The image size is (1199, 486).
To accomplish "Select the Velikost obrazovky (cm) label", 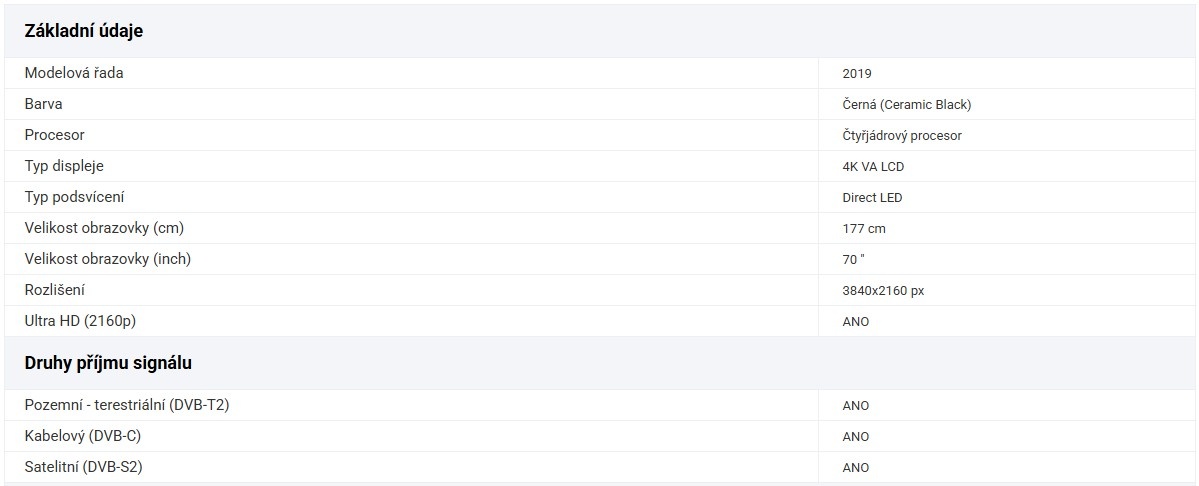I will pyautogui.click(x=104, y=228).
